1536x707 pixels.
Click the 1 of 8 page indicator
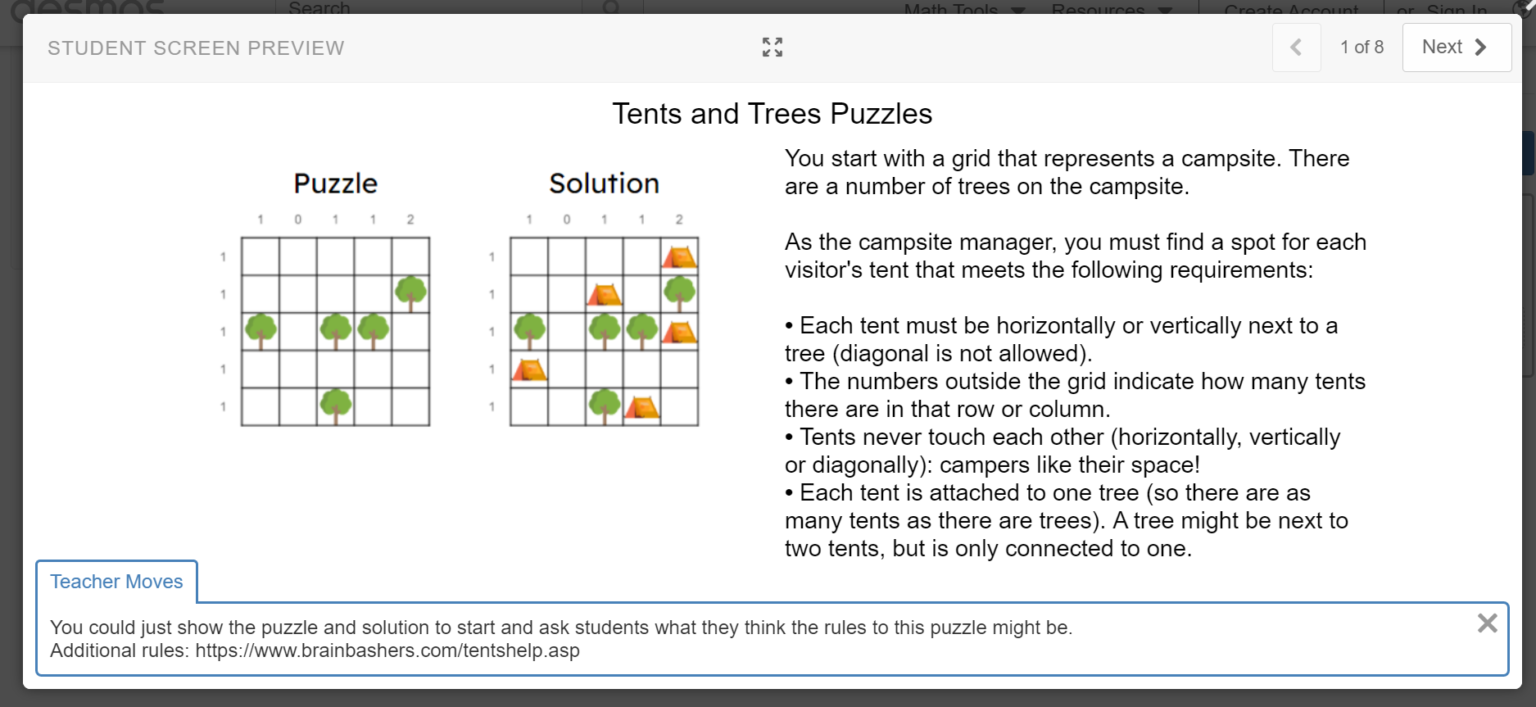1361,46
